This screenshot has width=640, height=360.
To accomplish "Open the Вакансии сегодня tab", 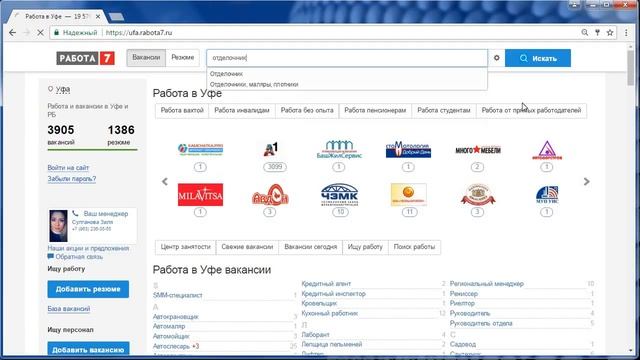I will point(311,247).
